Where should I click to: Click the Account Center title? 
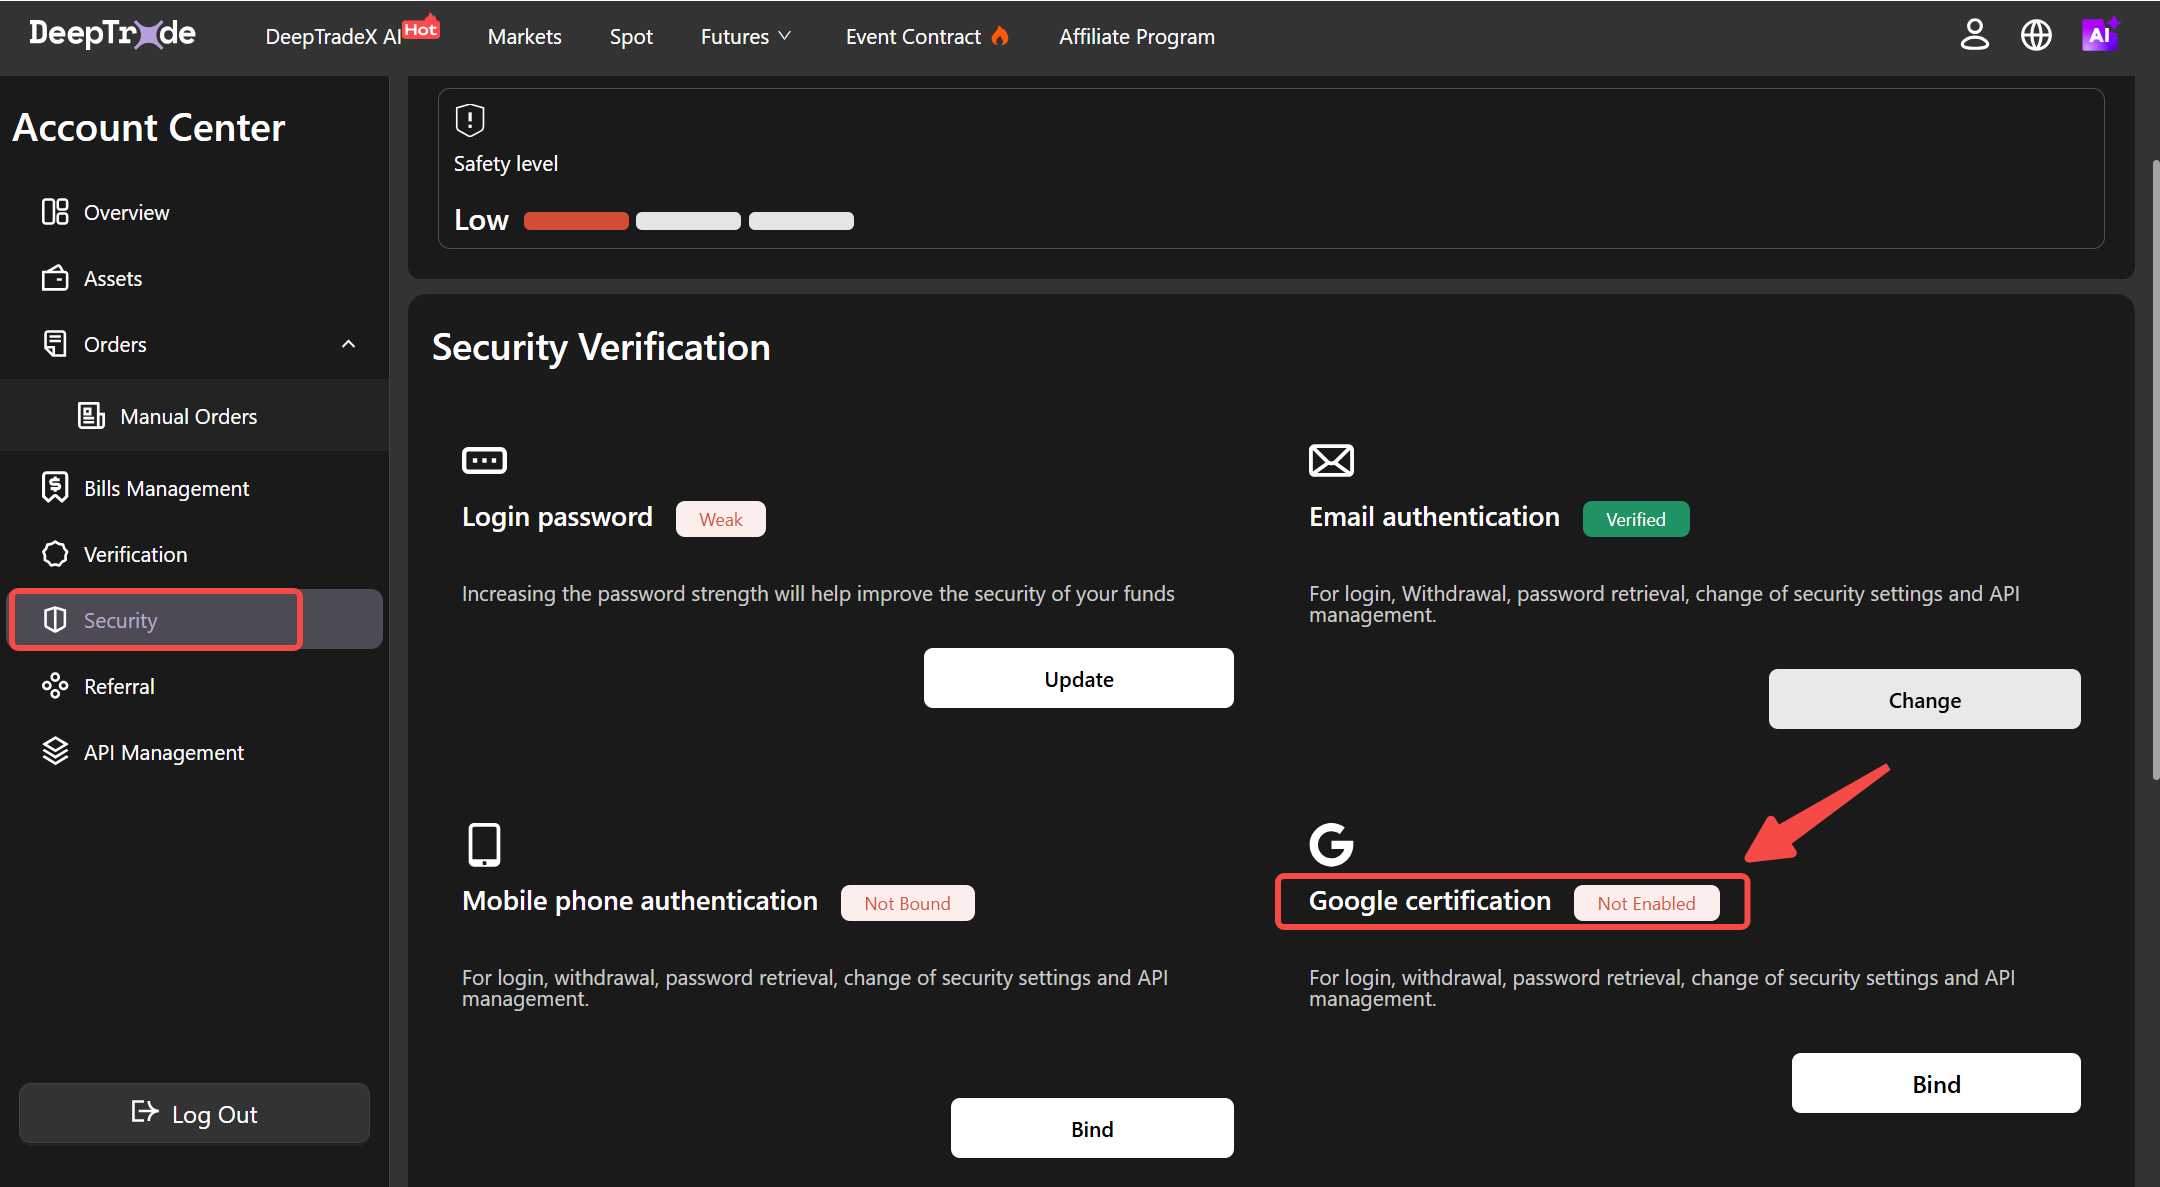click(149, 127)
